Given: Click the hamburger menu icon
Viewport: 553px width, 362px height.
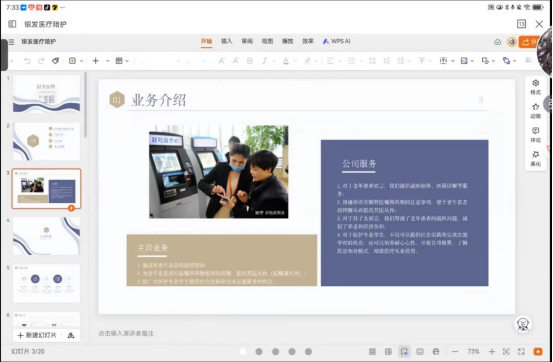Looking at the screenshot, I should 11,42.
